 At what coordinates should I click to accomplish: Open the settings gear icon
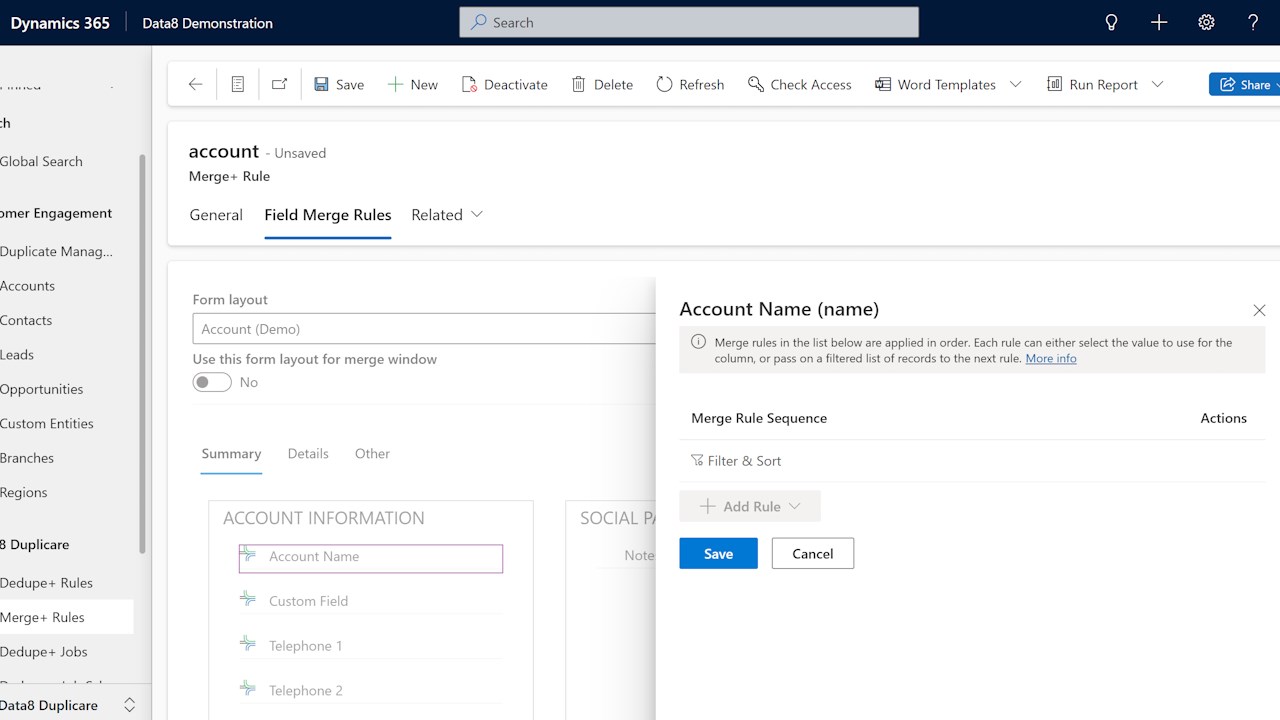click(x=1207, y=22)
